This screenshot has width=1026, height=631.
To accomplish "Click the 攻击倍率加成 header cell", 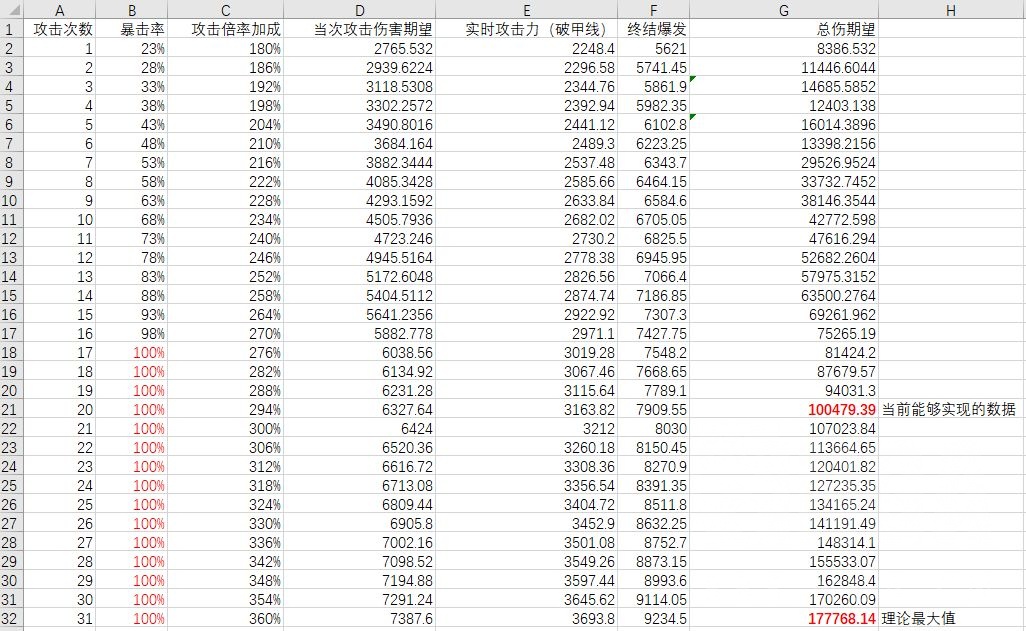I will (x=226, y=29).
